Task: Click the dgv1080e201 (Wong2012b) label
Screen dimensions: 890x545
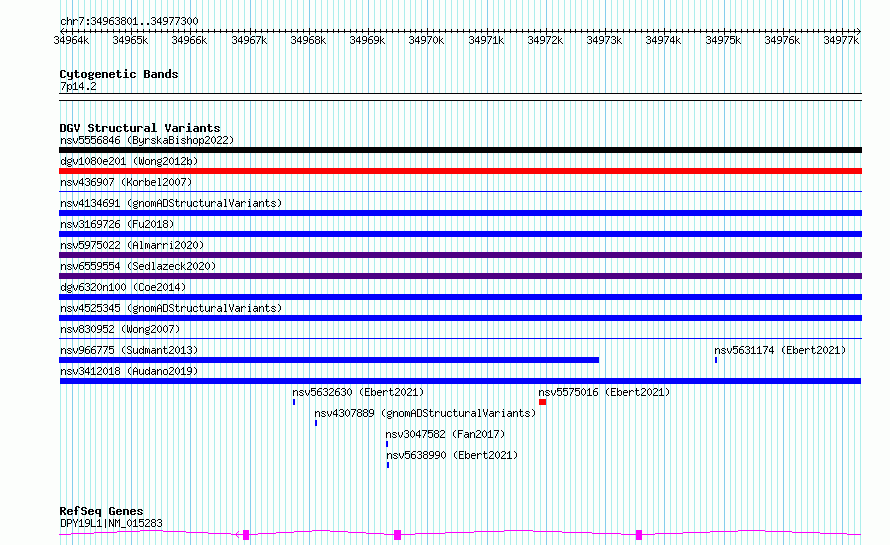Action: click(x=129, y=161)
